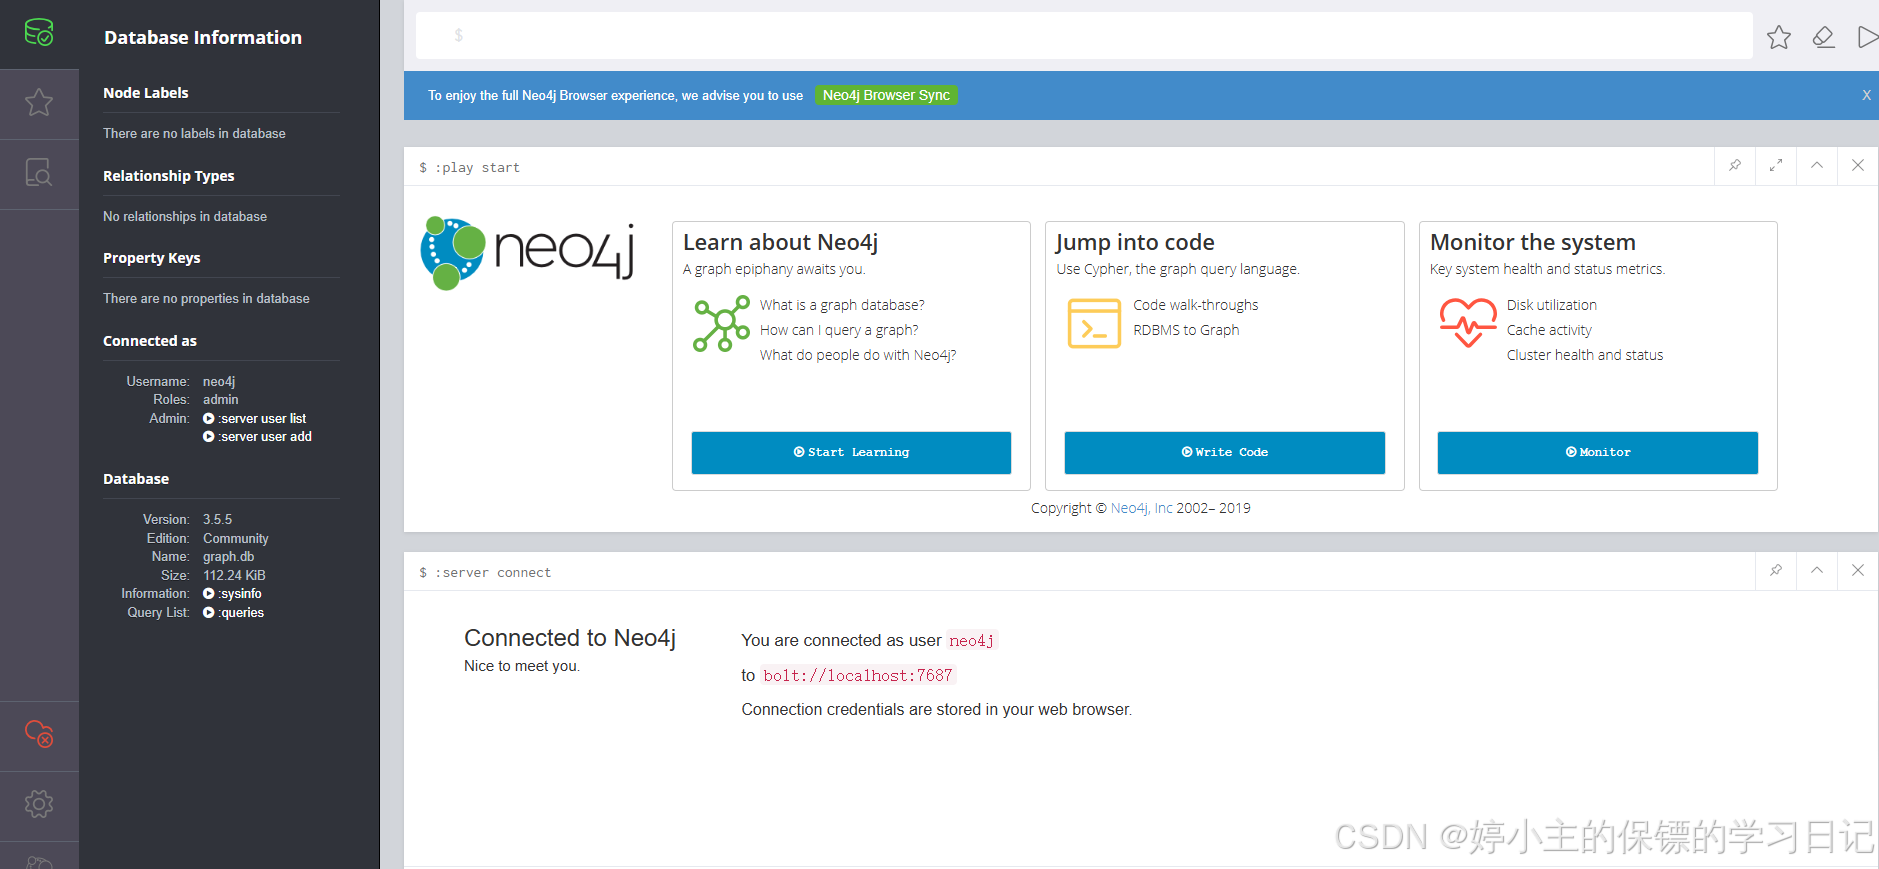Screen dimensions: 1879x869
Task: Close the :server connect frame
Action: click(1858, 571)
